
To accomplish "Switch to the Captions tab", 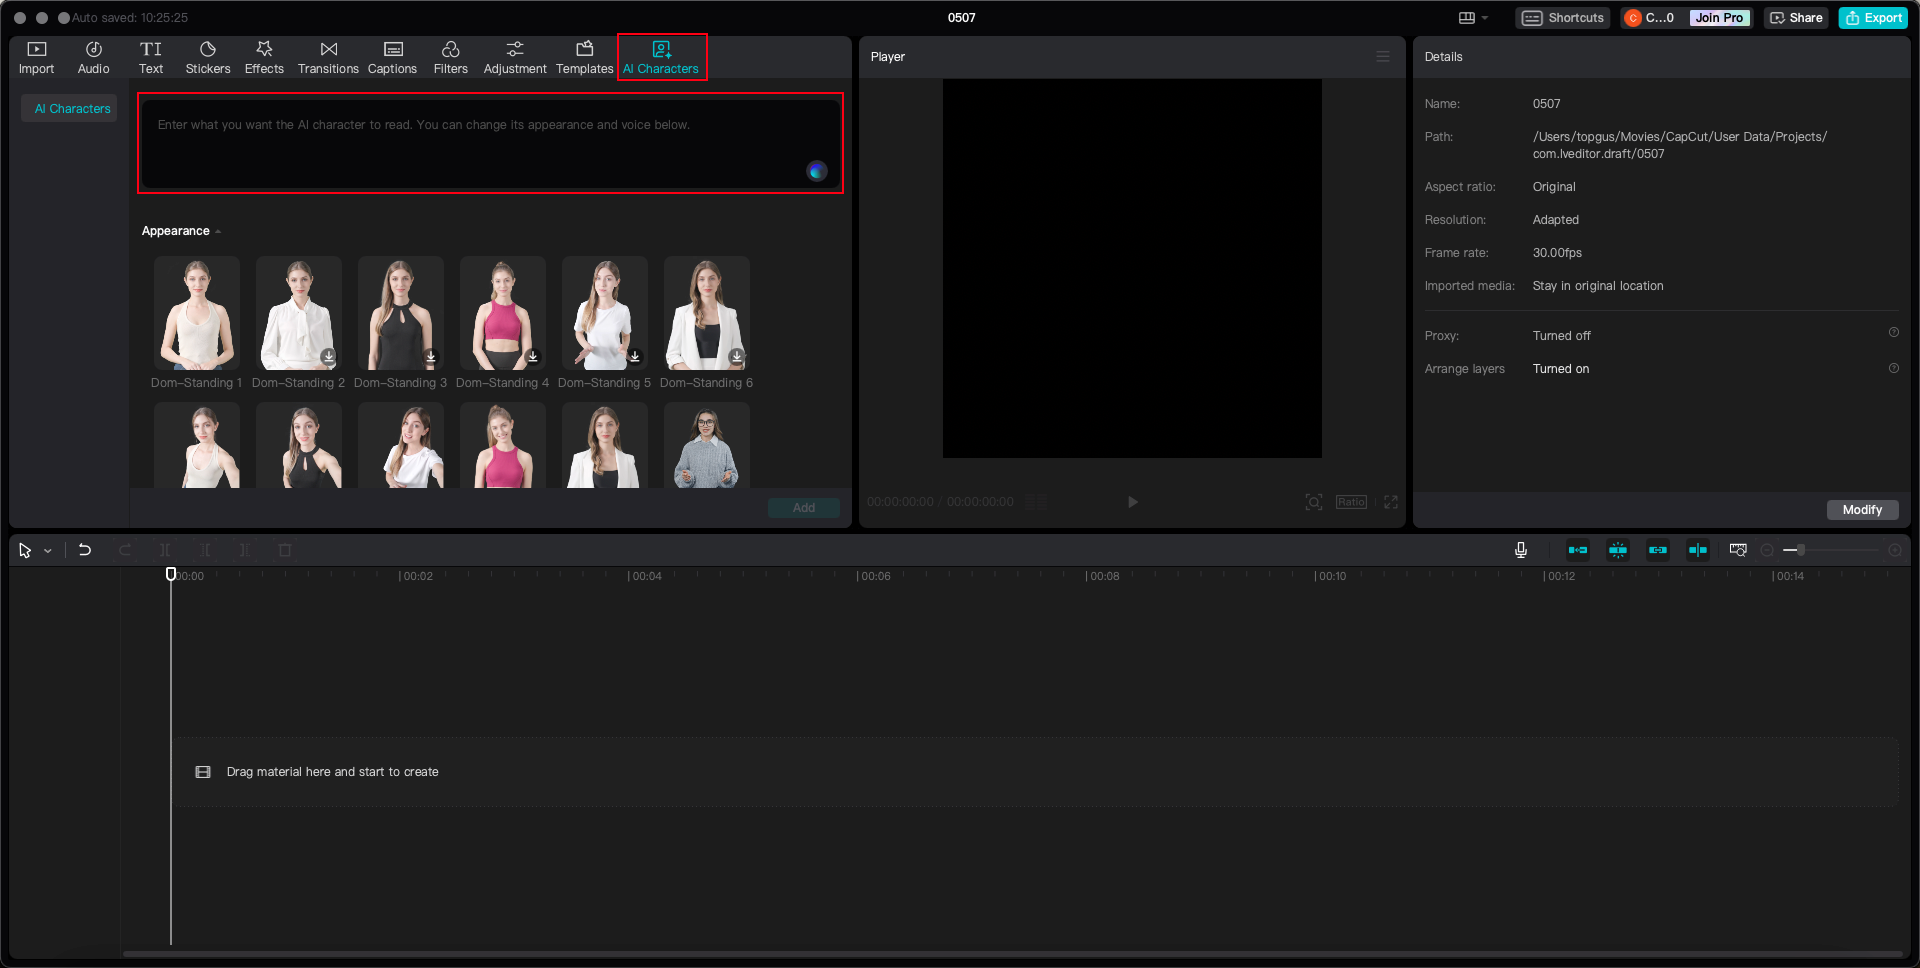I will 392,57.
